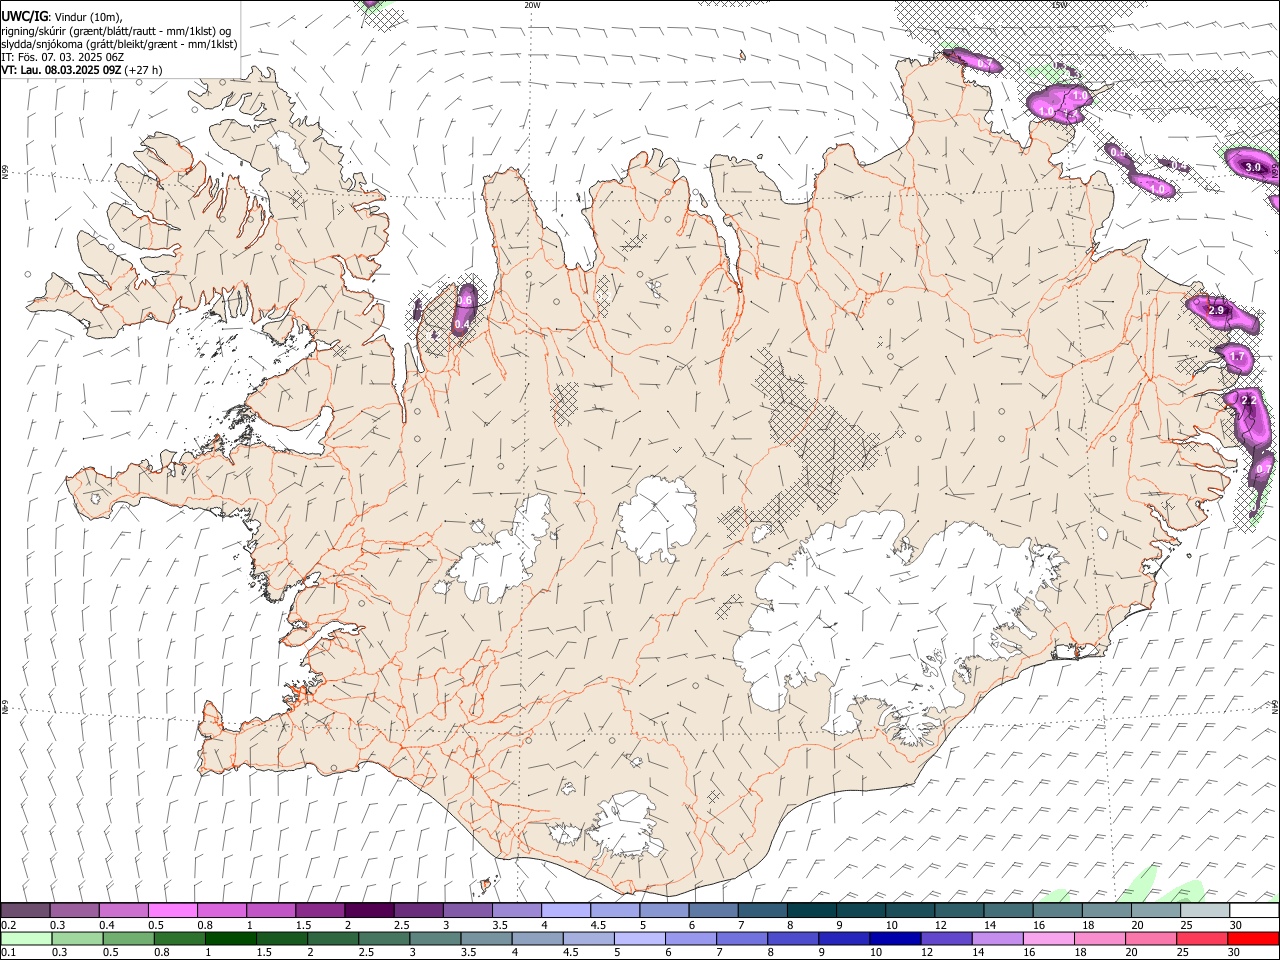Click the '0.1' label on the lower scale

[x=9, y=953]
